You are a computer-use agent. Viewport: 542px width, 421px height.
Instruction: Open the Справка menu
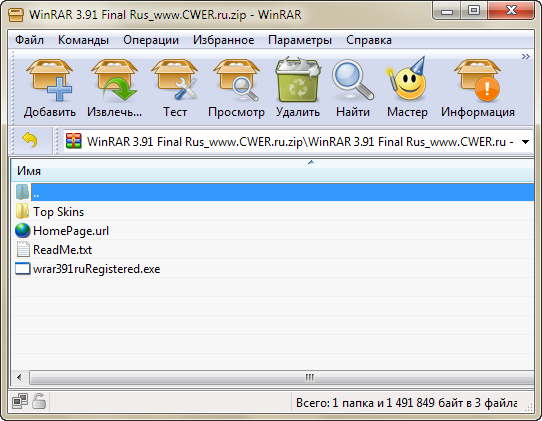click(369, 40)
